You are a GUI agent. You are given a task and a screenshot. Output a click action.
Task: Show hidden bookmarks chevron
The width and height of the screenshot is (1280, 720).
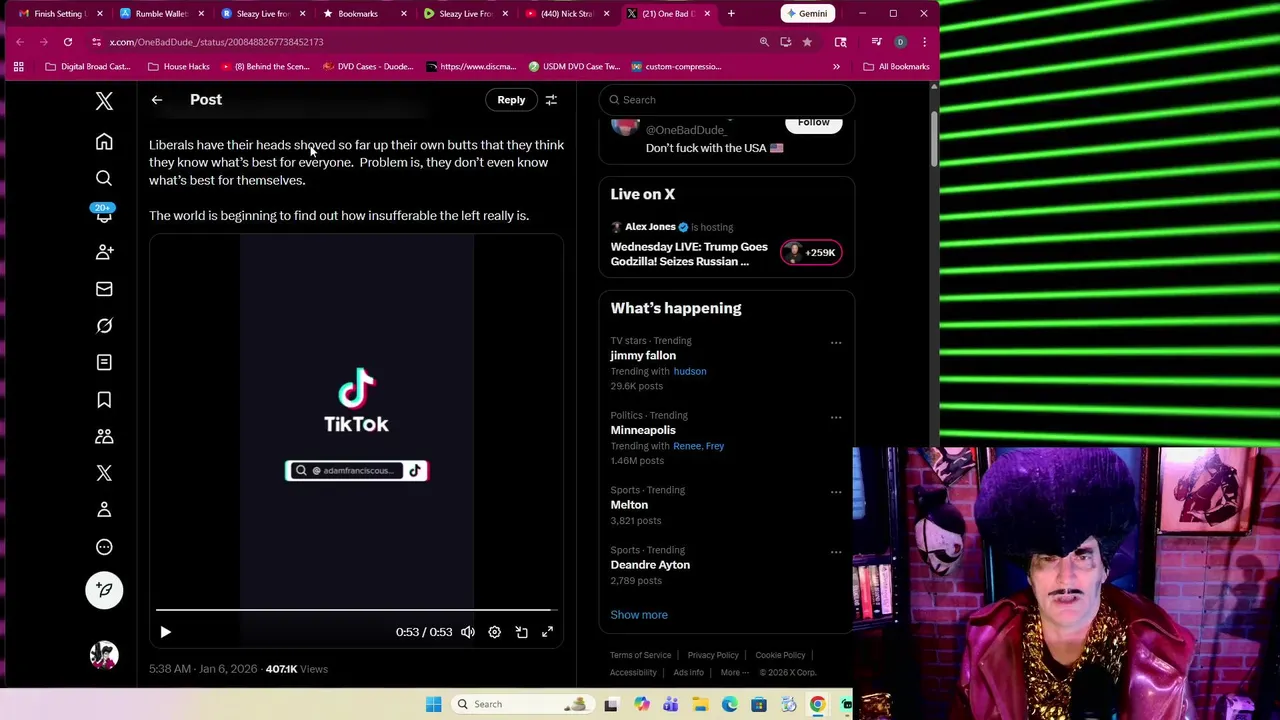point(836,67)
